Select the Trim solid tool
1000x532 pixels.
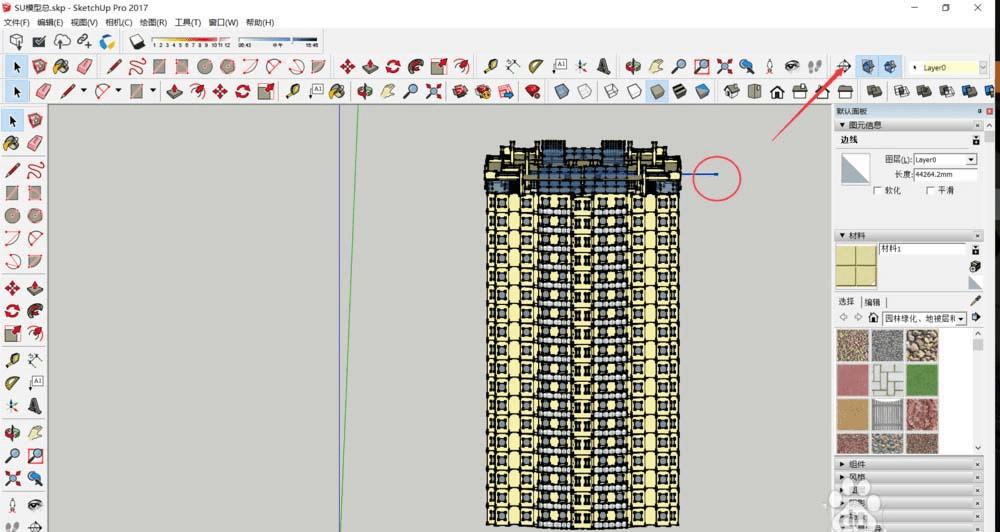969,92
